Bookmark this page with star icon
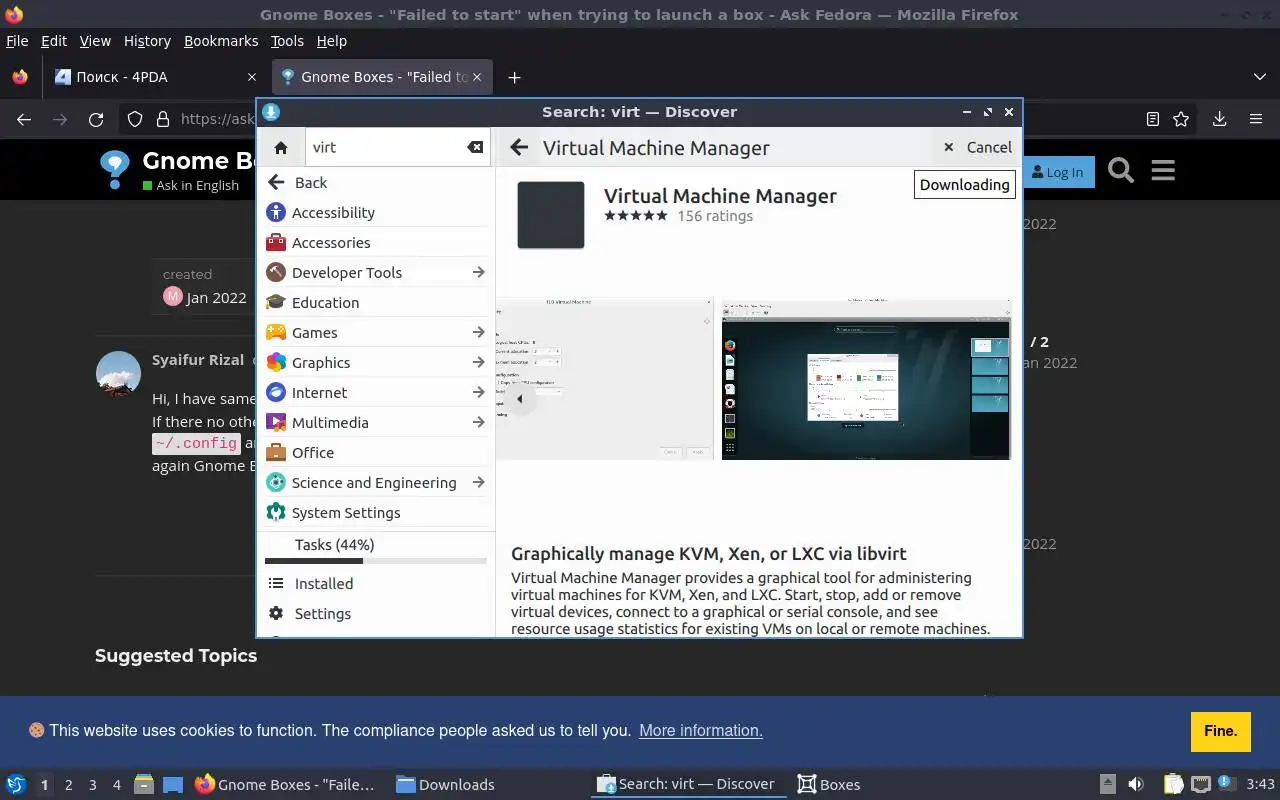Viewport: 1280px width, 800px height. pos(1181,119)
